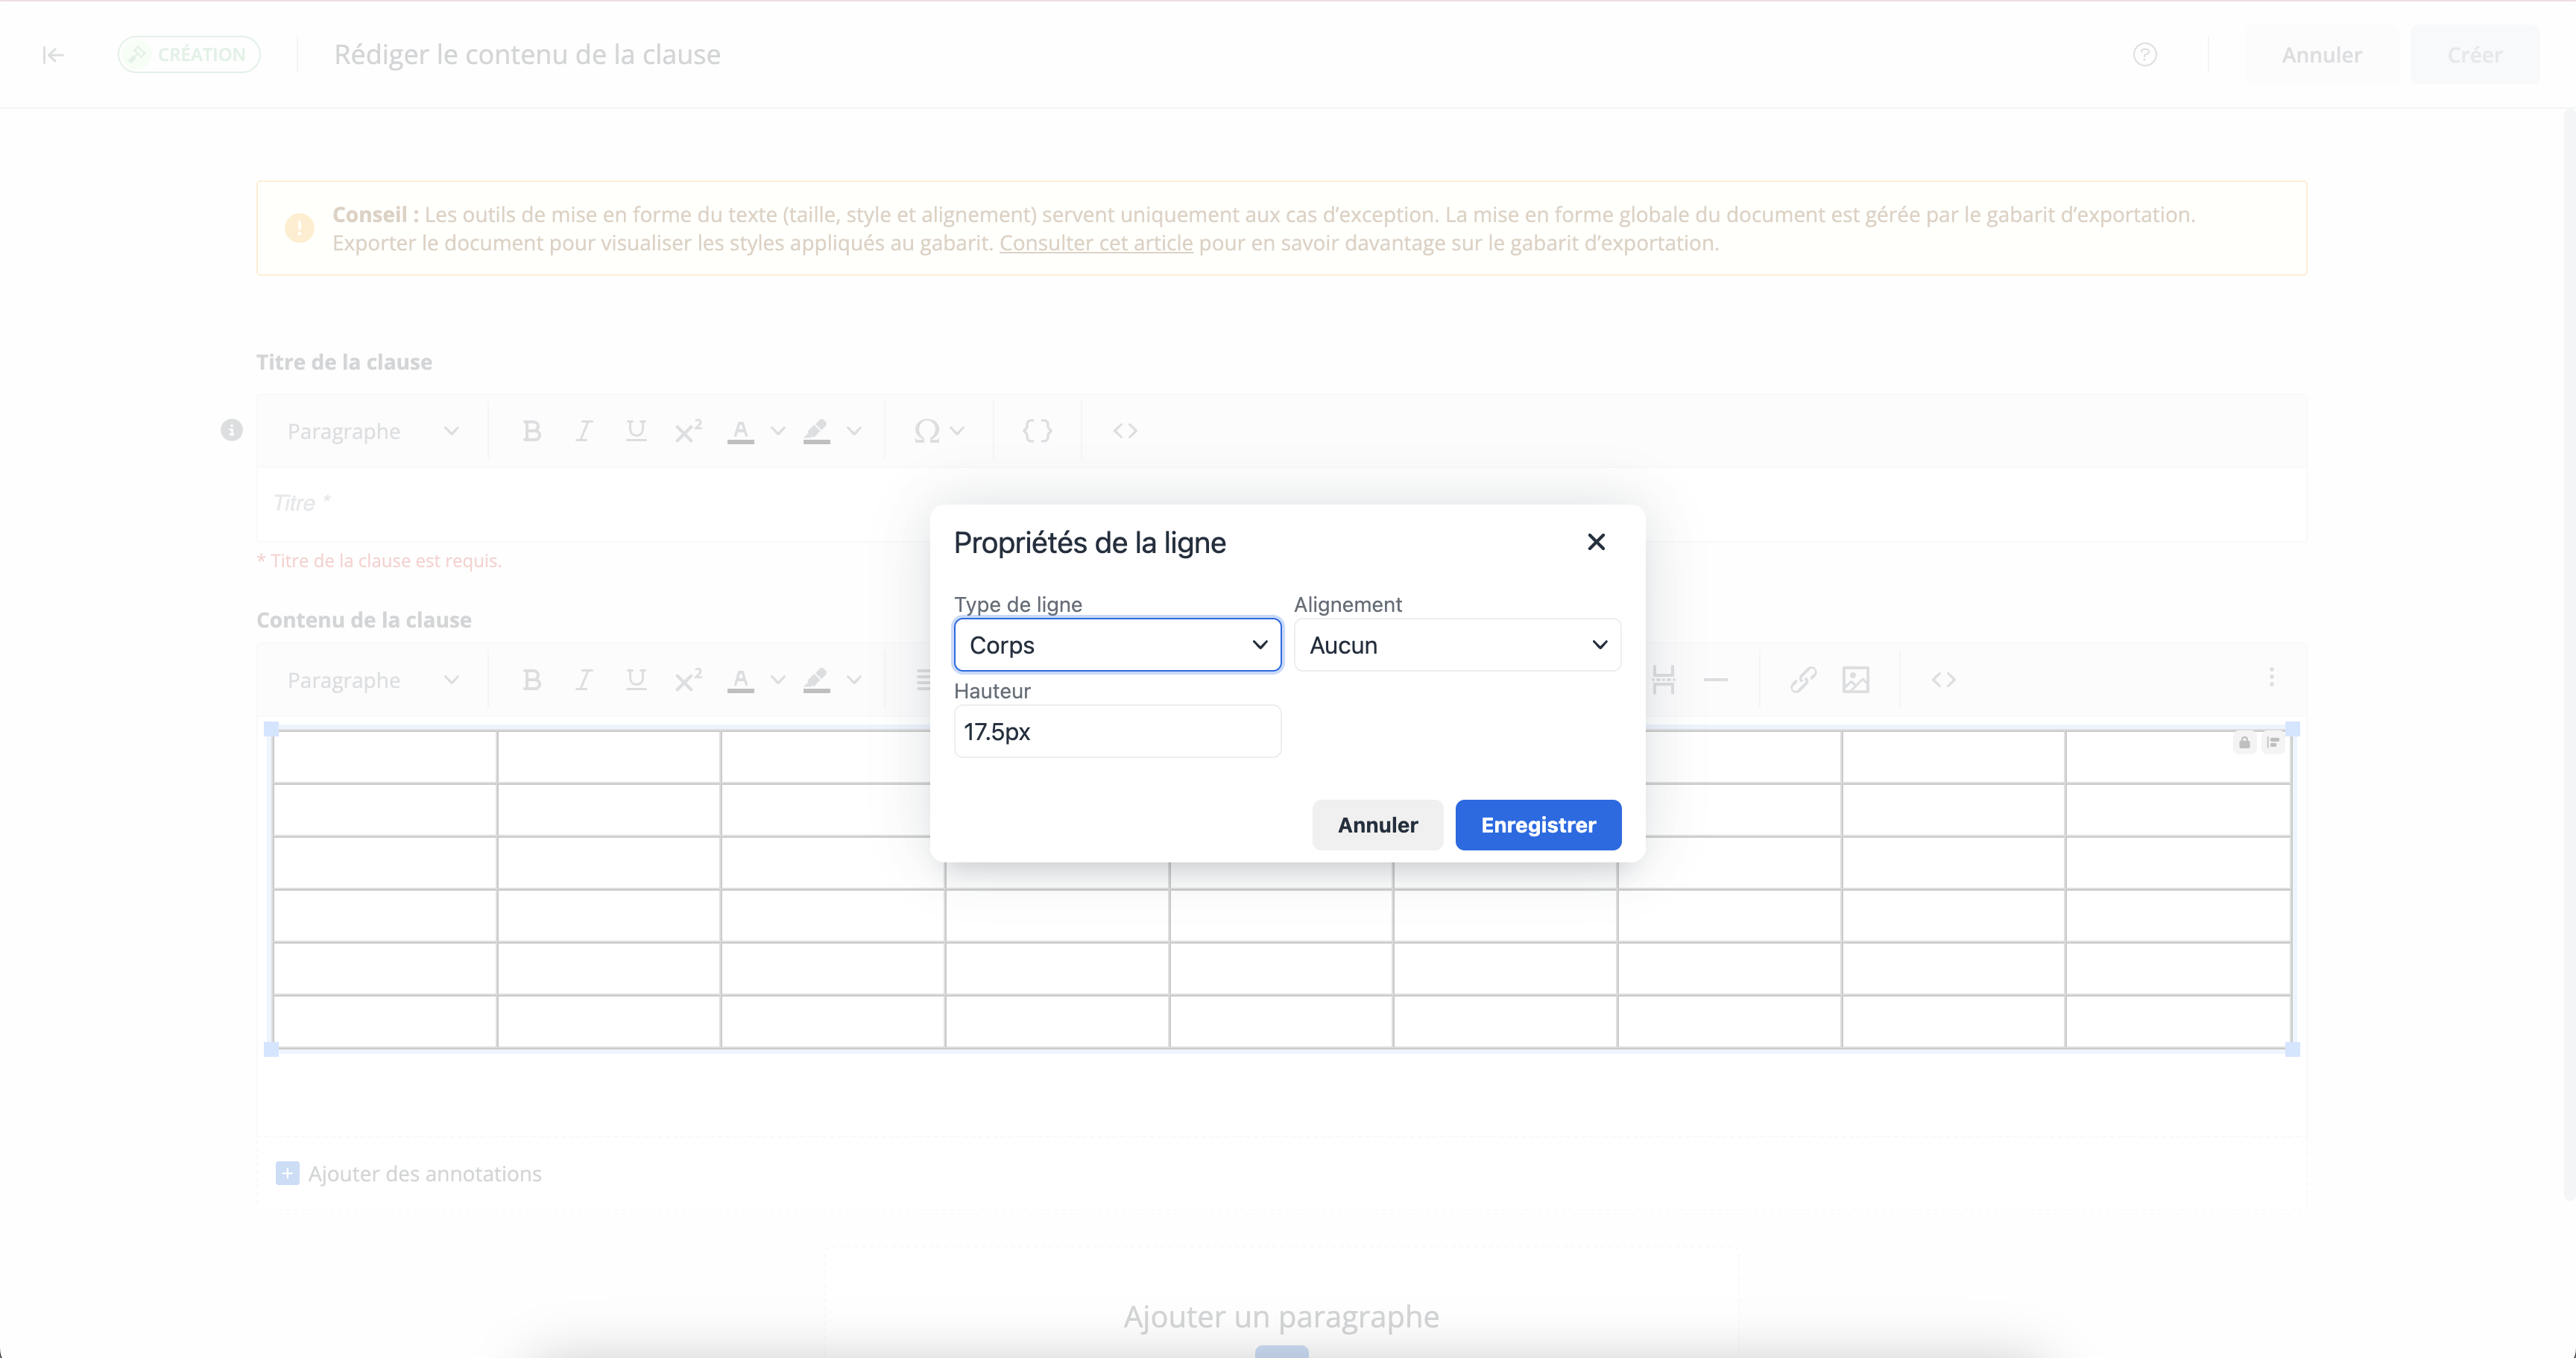2576x1358 pixels.
Task: Click the insert image icon
Action: (1855, 680)
